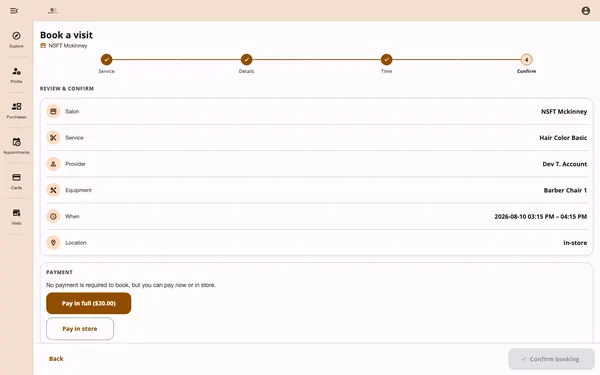Click the 'Provider' row label
The height and width of the screenshot is (375, 600).
pyautogui.click(x=75, y=164)
